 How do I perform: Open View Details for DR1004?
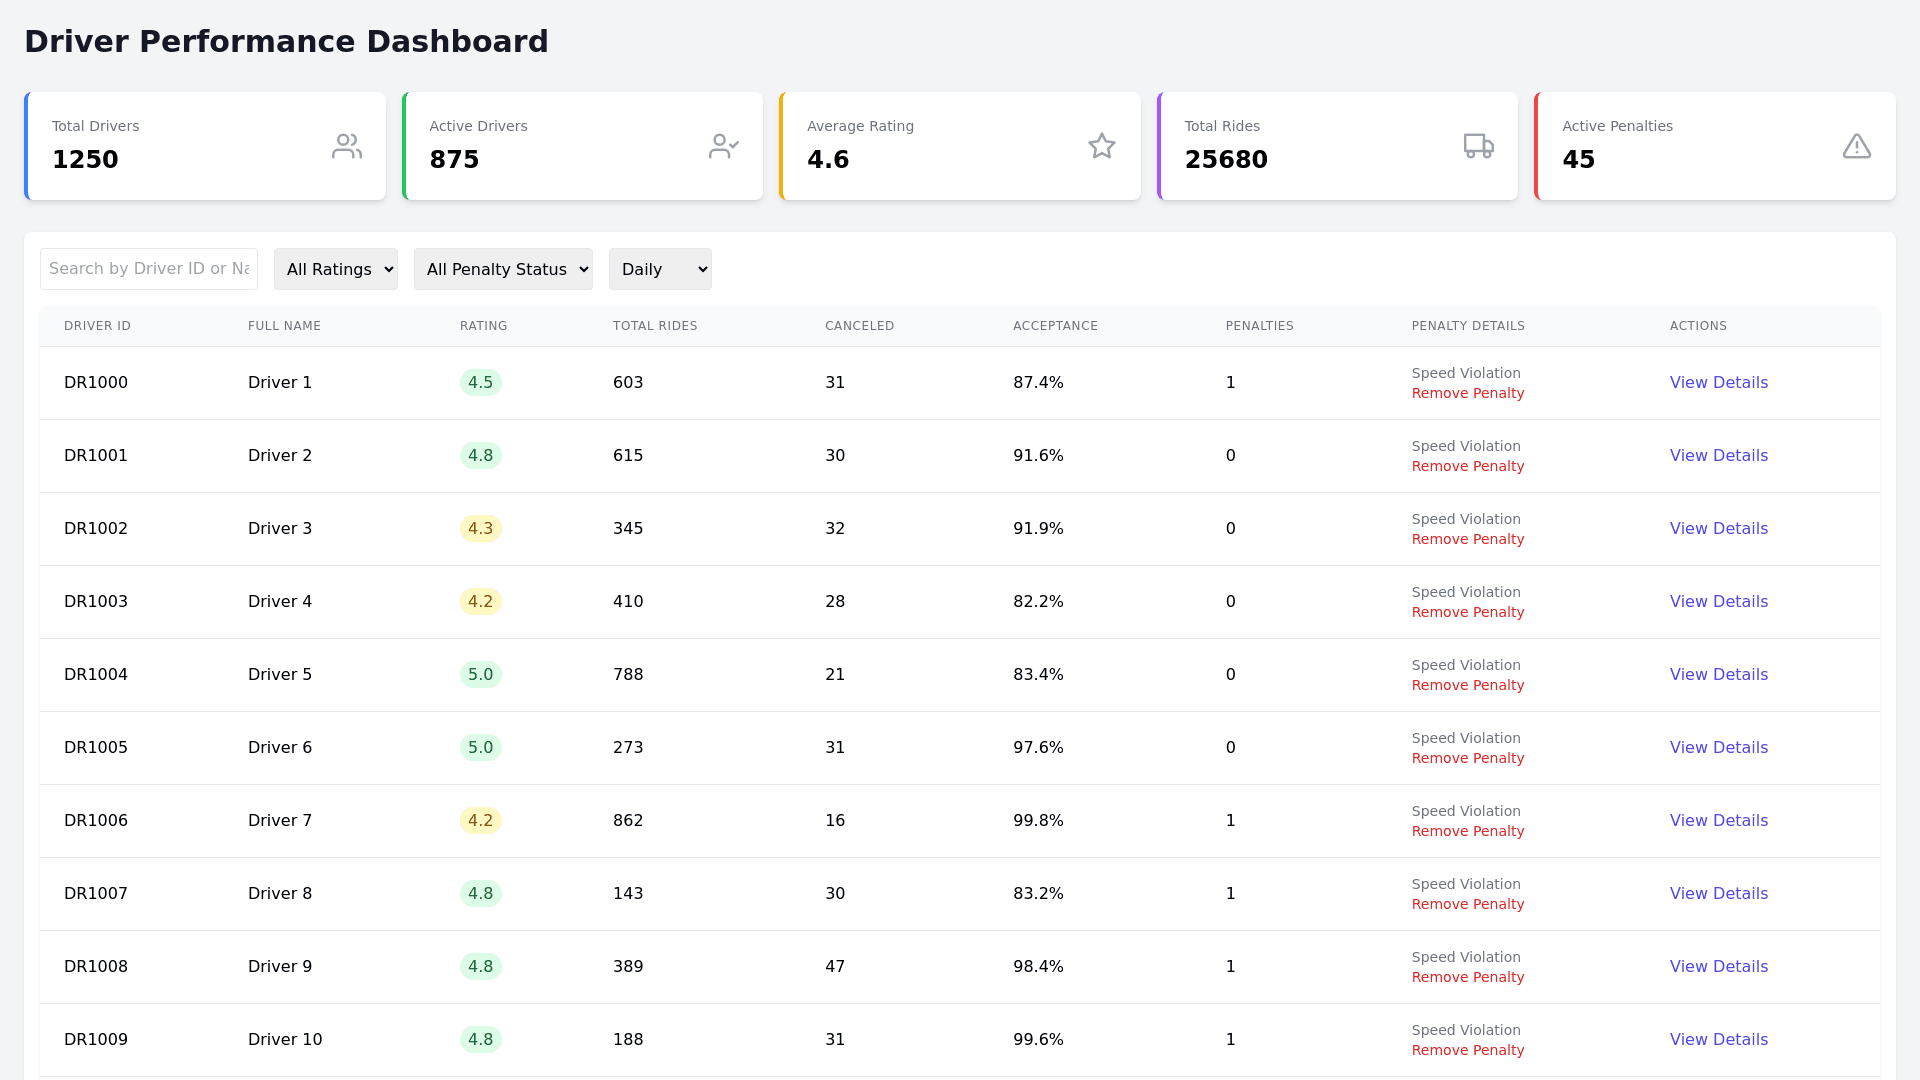point(1718,675)
